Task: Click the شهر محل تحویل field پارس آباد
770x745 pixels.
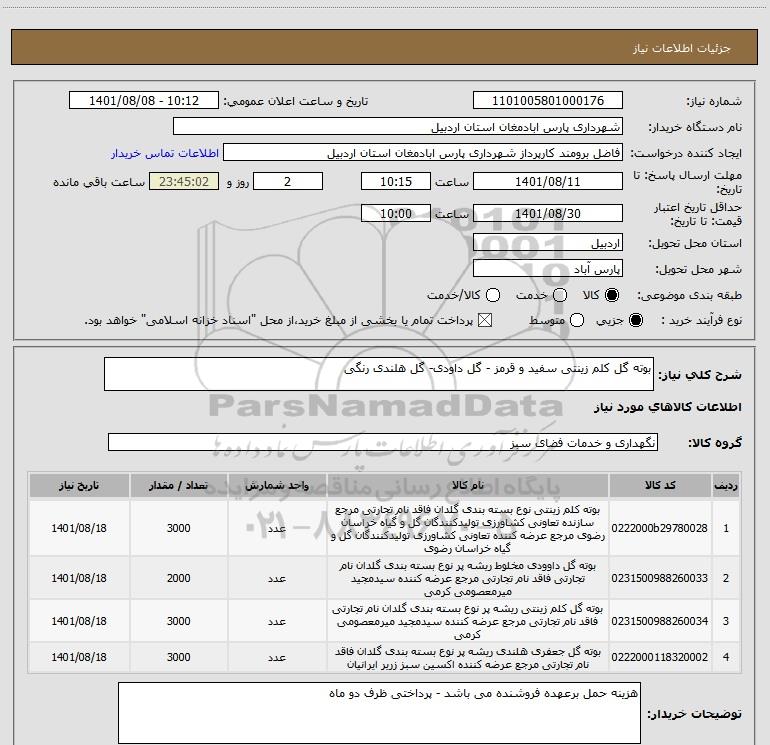Action: (548, 269)
